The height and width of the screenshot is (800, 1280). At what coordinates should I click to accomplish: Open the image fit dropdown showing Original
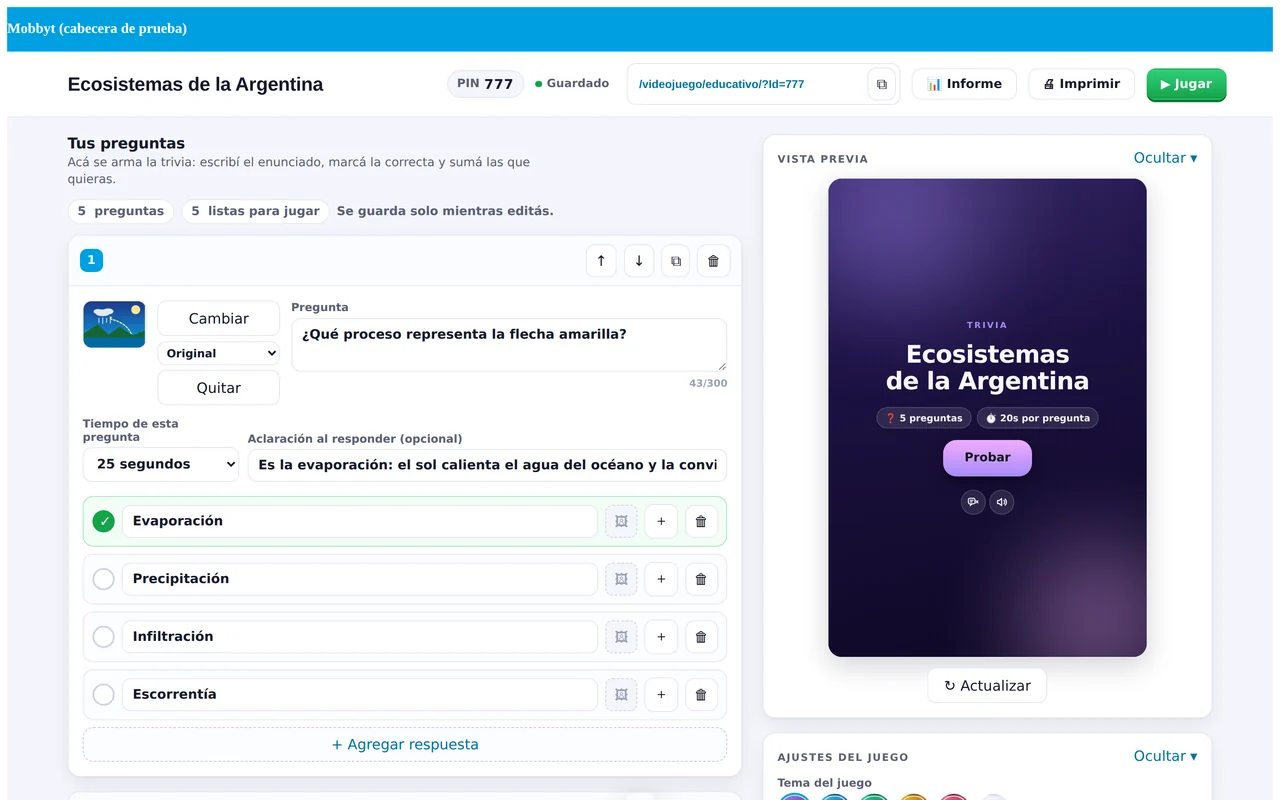218,353
